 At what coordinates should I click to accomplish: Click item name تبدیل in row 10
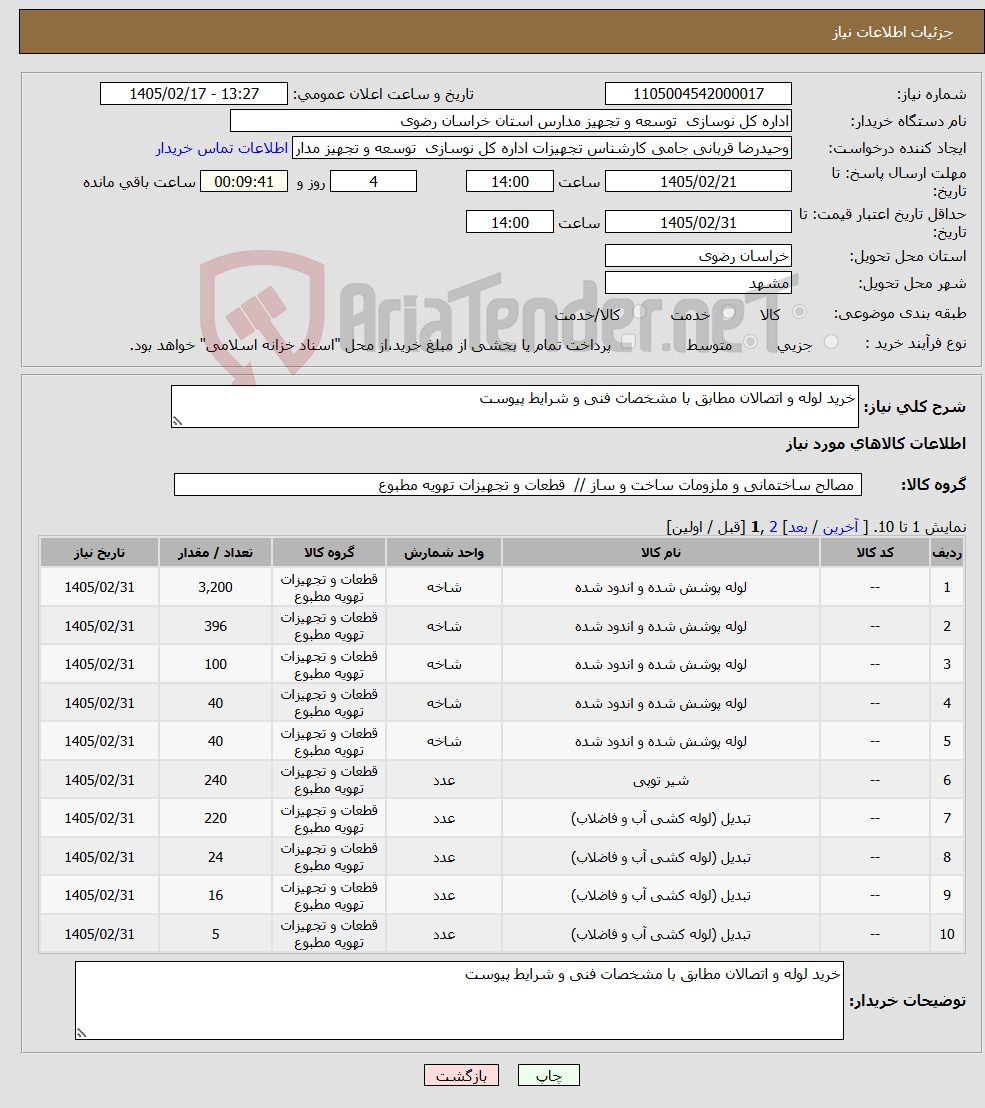coord(661,934)
